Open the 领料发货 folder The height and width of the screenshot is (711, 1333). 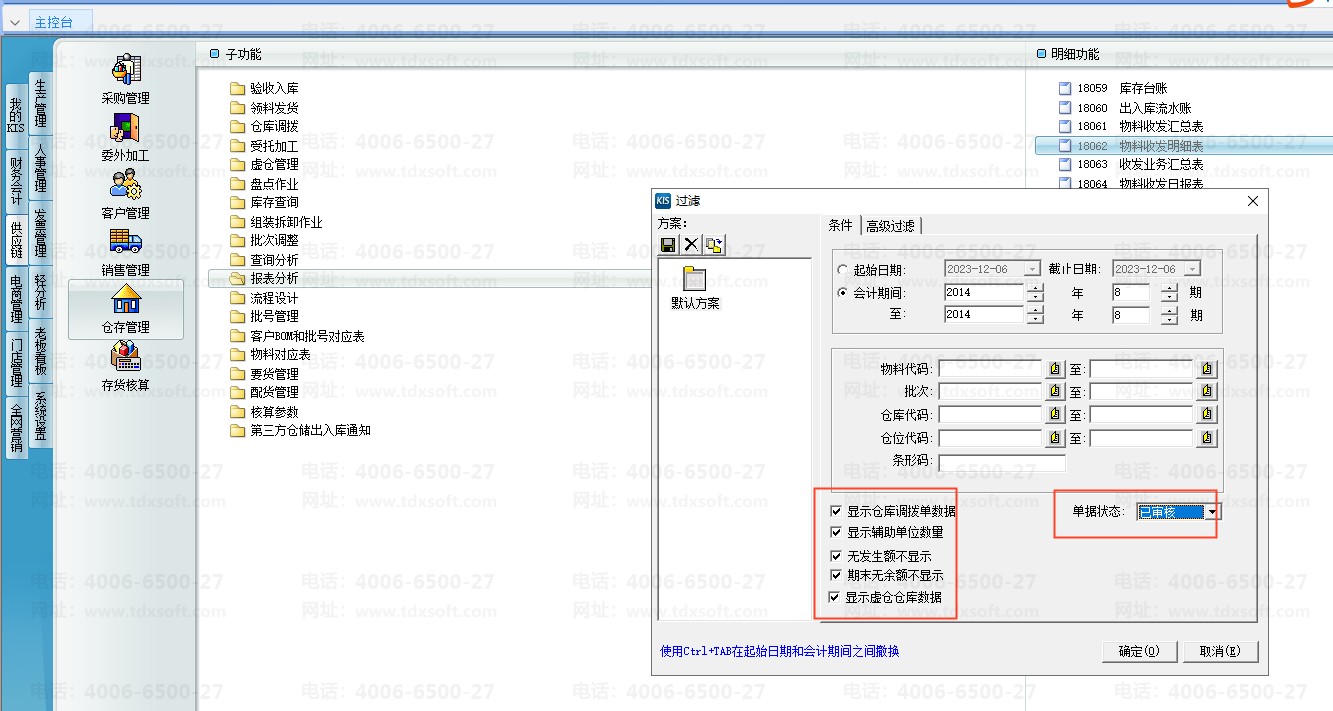point(264,108)
